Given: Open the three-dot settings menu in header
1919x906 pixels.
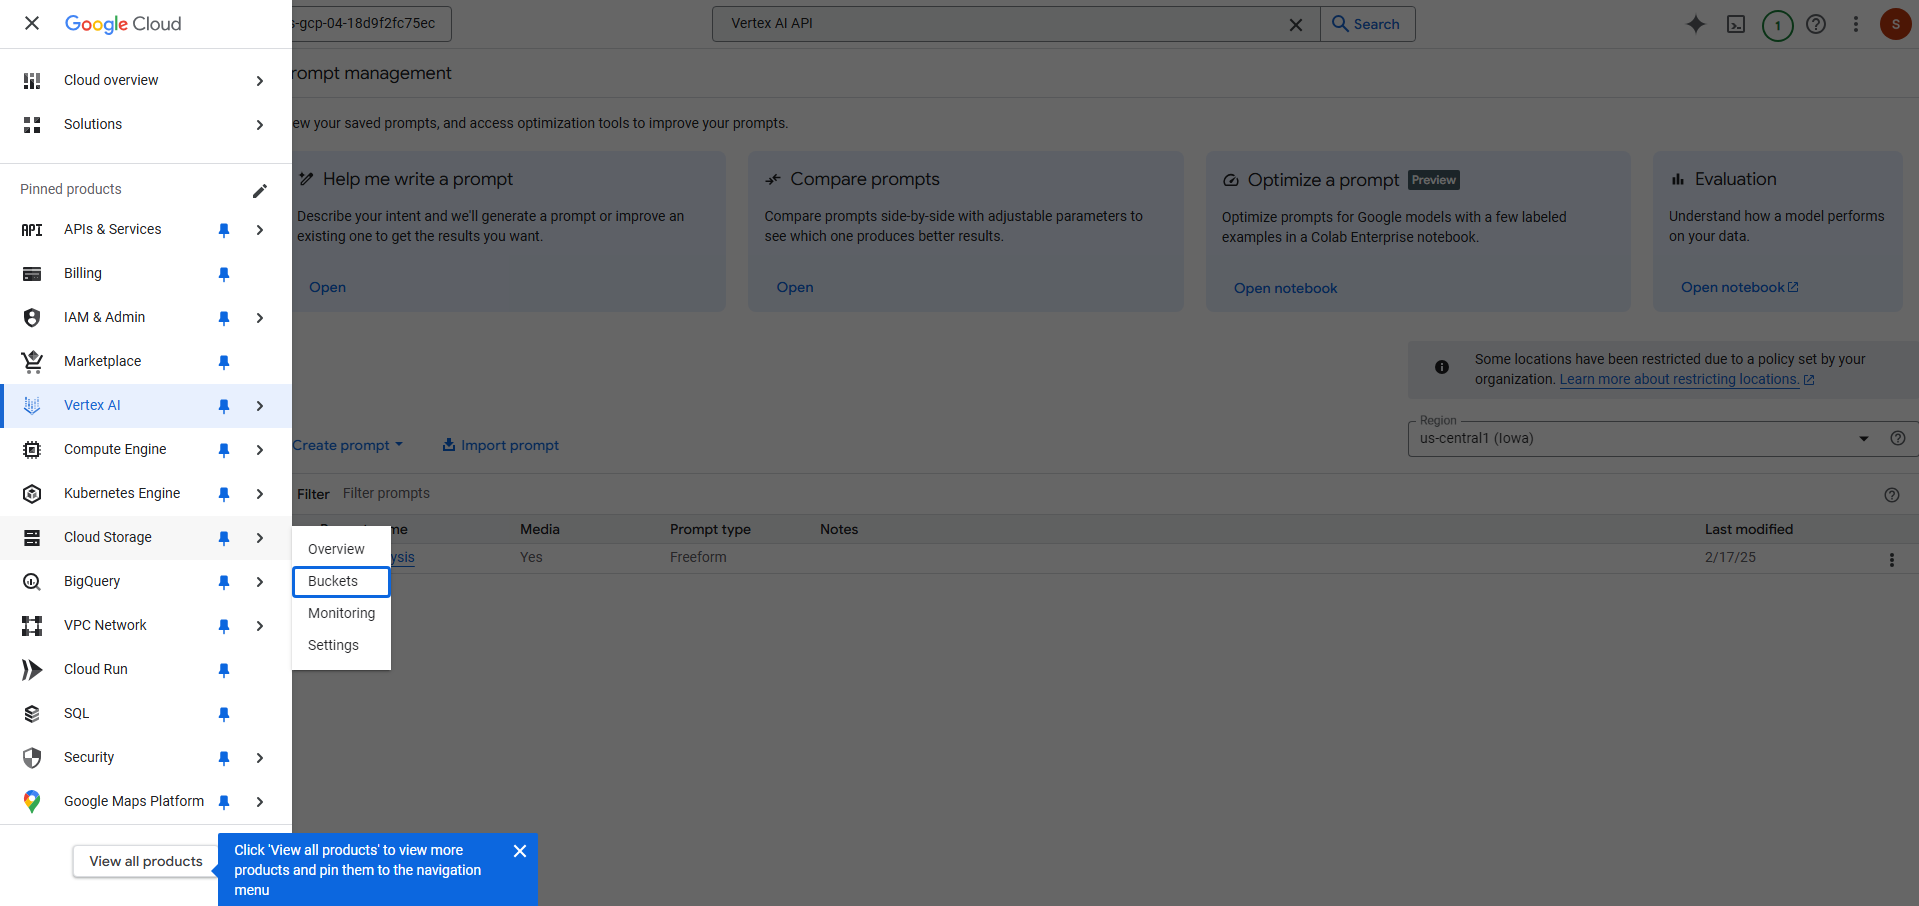Looking at the screenshot, I should pyautogui.click(x=1856, y=24).
